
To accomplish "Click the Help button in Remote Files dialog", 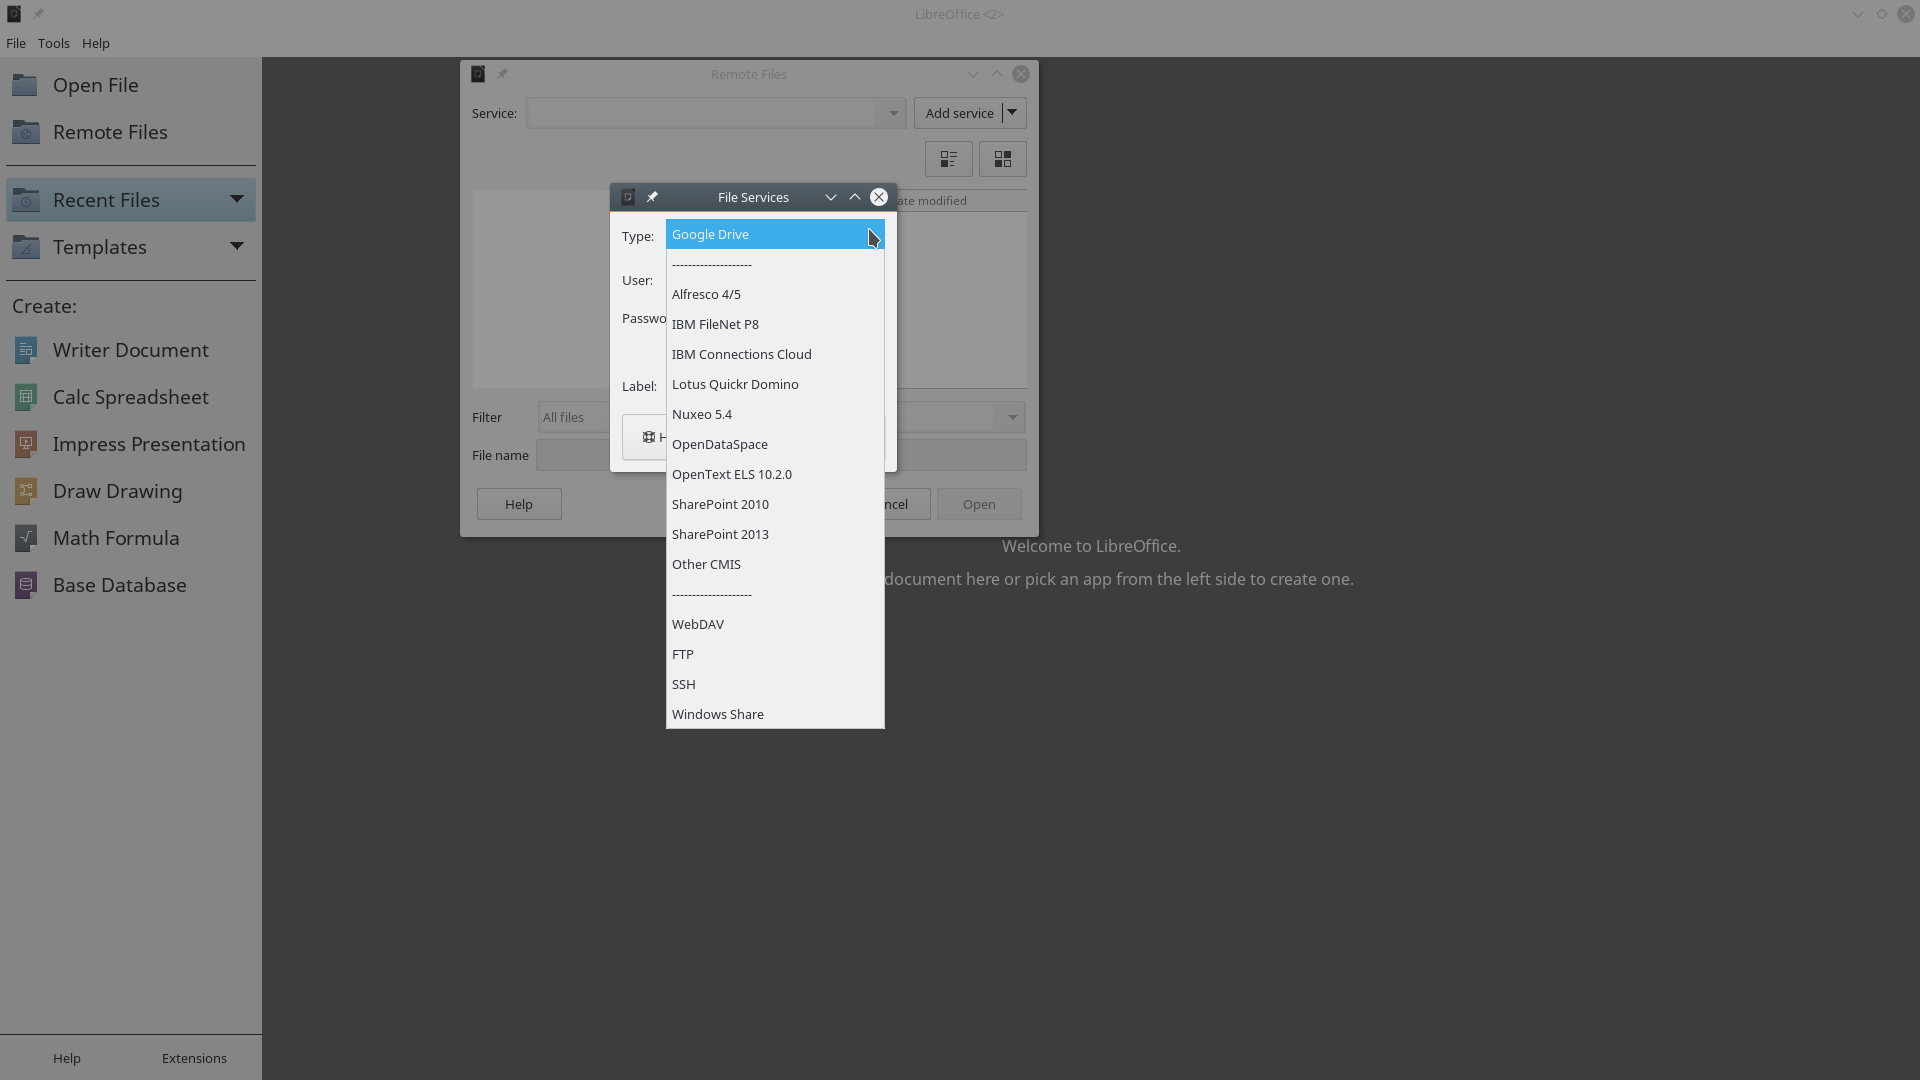I will coord(518,504).
